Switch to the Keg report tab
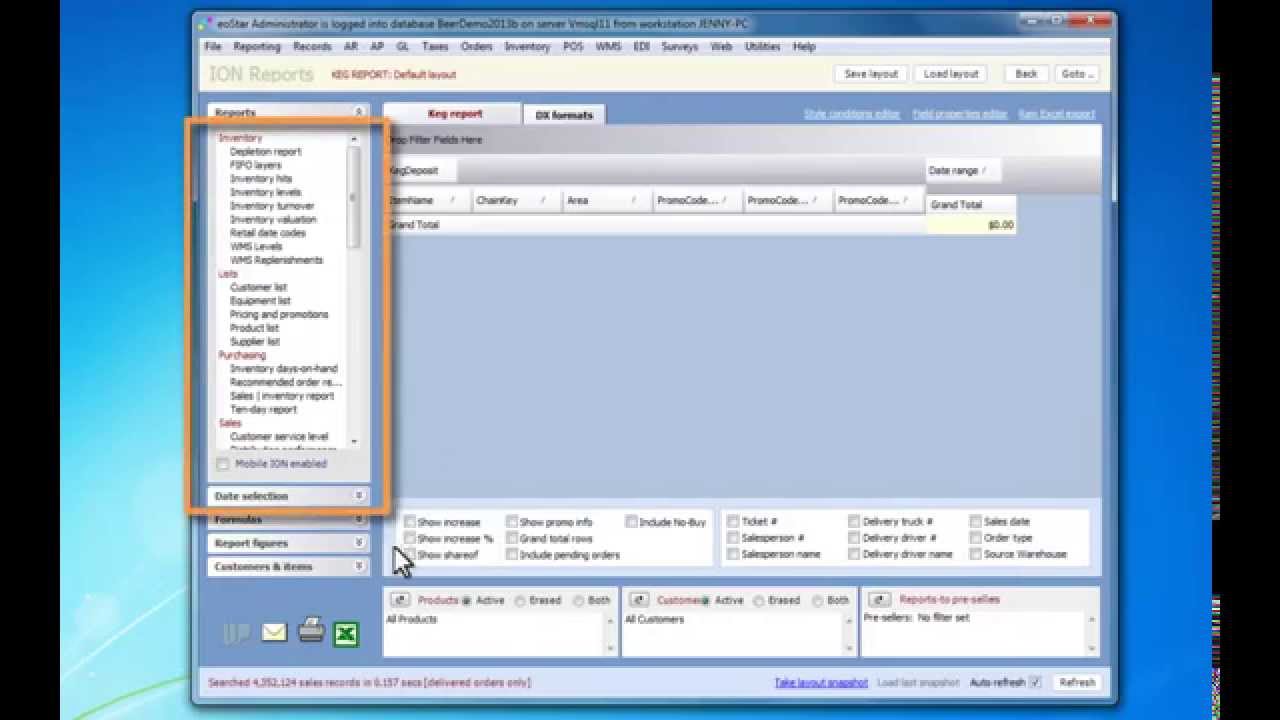Image resolution: width=1280 pixels, height=720 pixels. [x=455, y=114]
